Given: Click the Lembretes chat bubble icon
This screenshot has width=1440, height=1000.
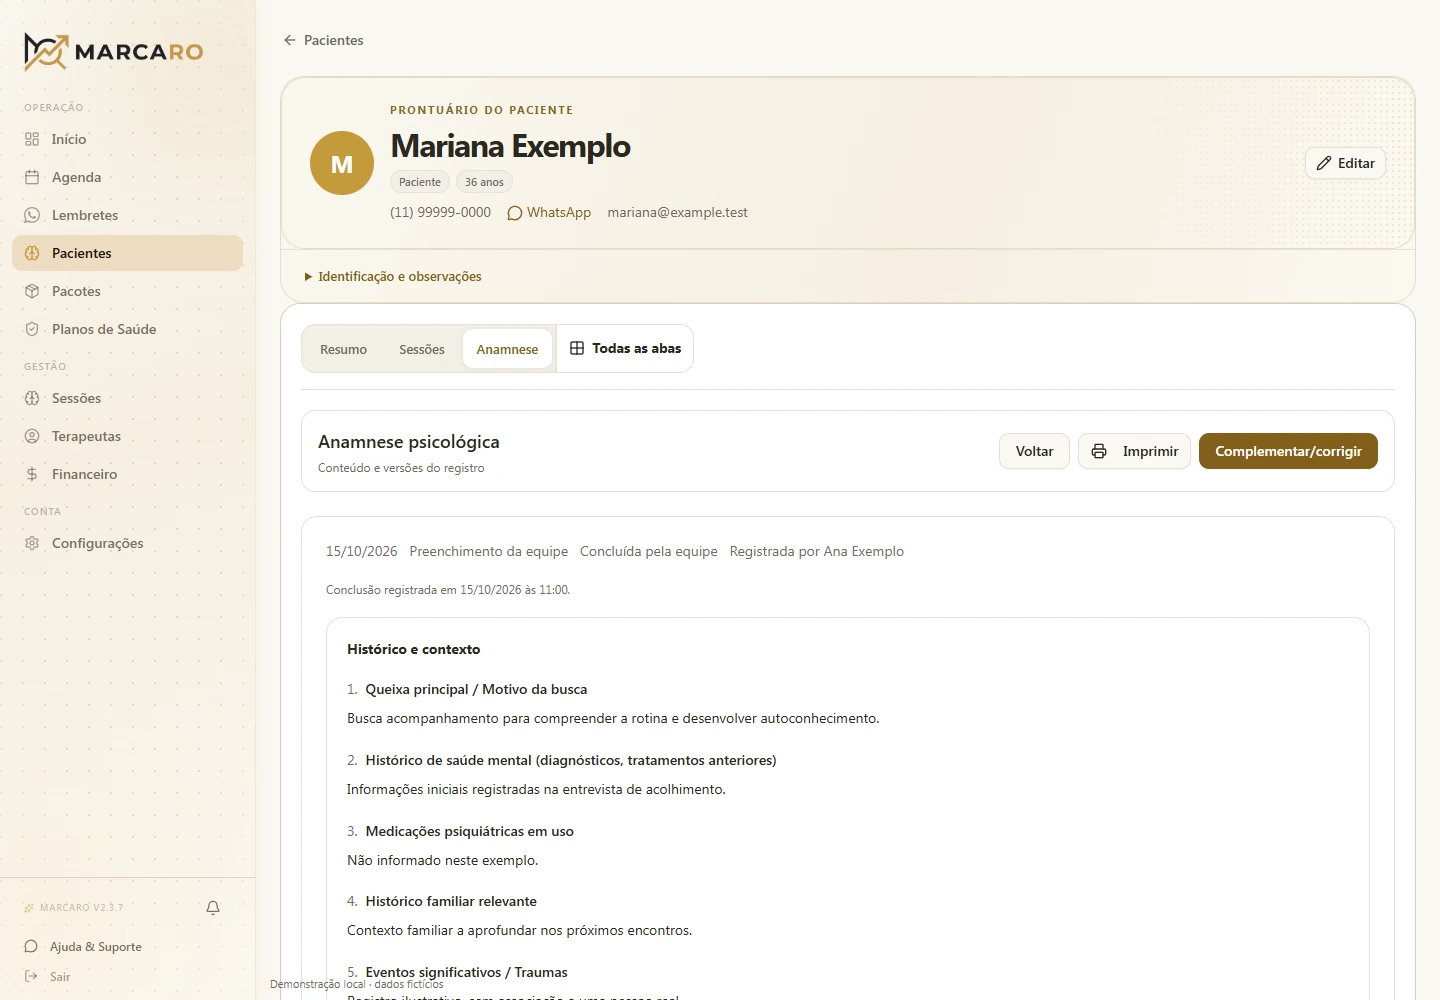Looking at the screenshot, I should tap(32, 215).
